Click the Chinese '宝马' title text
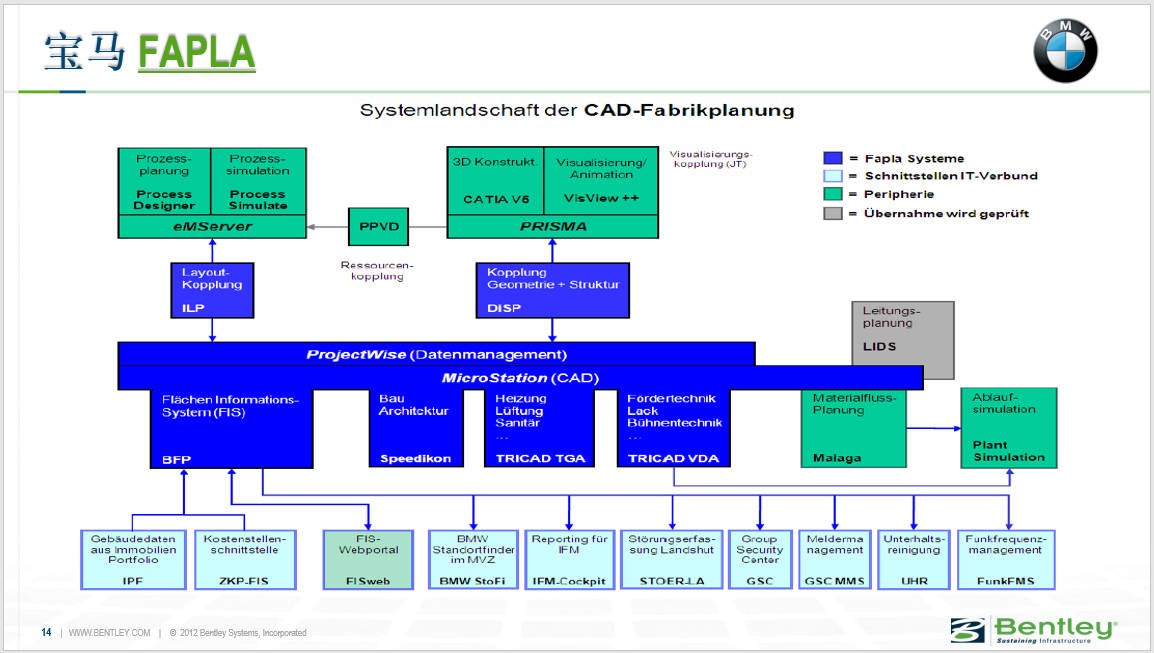 coord(85,52)
